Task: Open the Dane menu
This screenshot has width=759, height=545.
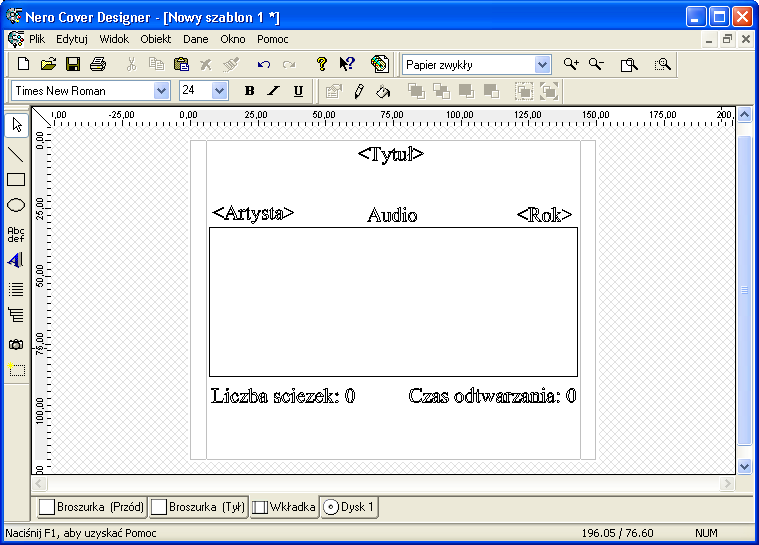Action: point(196,39)
